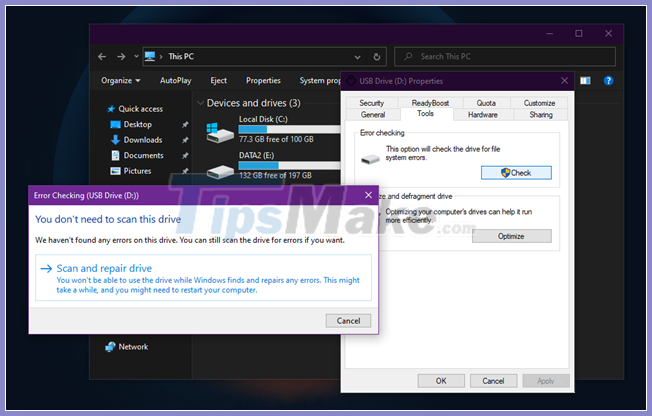
Task: Refresh the This PC view
Action: [377, 57]
